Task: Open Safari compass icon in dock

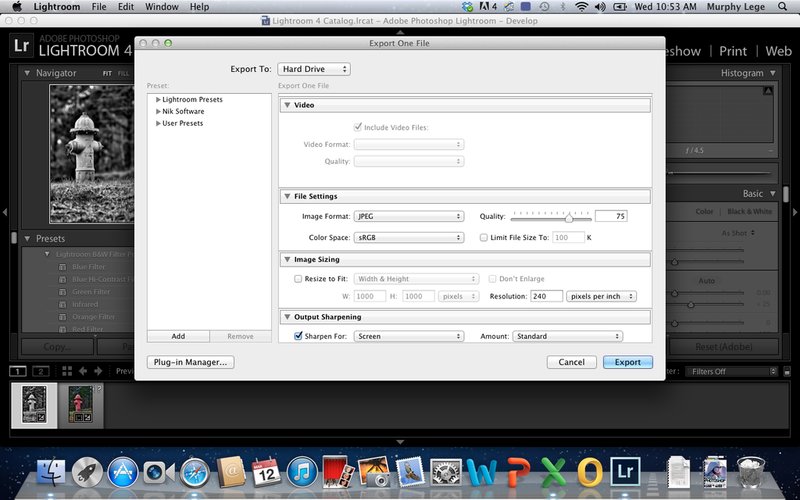Action: [194, 472]
